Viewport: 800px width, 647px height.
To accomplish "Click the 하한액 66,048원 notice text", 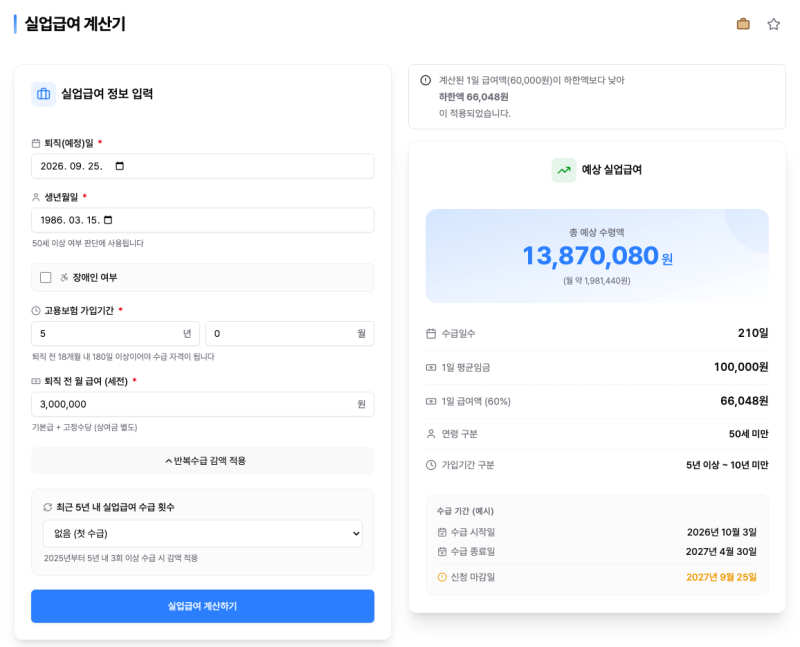I will coord(473,97).
